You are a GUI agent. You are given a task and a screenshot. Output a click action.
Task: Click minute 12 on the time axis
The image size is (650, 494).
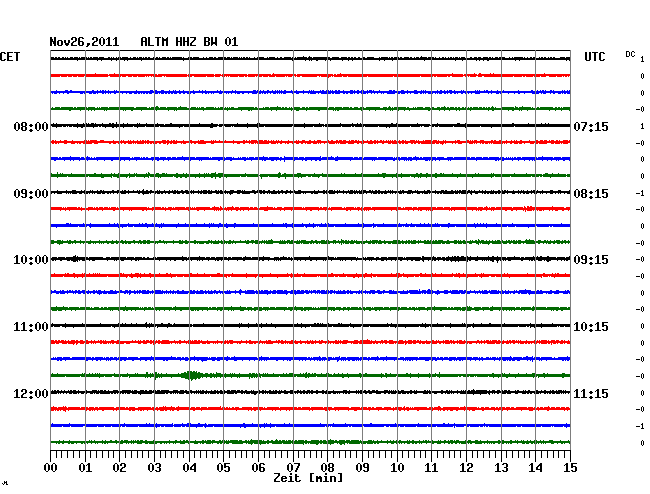[x=466, y=468]
